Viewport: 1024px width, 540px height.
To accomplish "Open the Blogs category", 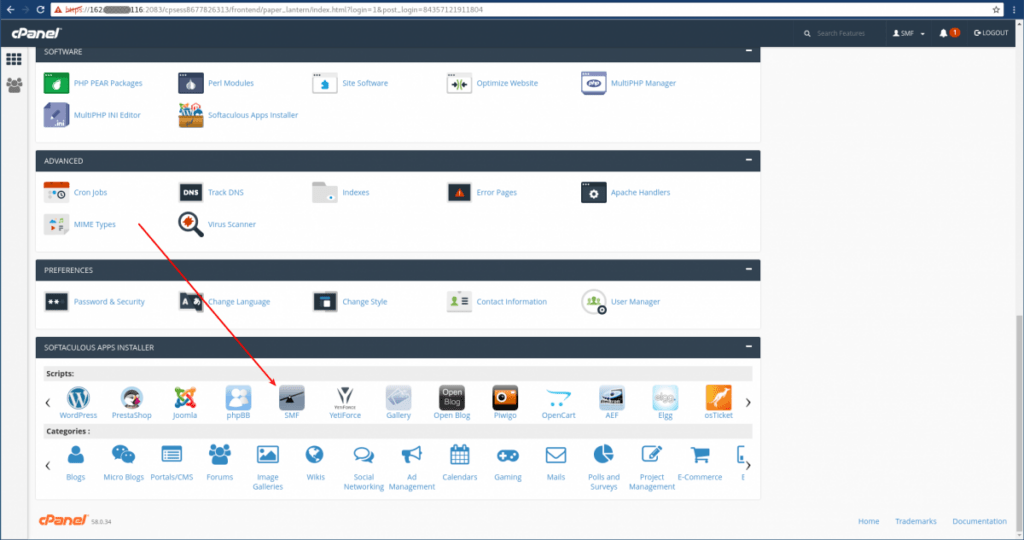I will [x=76, y=462].
